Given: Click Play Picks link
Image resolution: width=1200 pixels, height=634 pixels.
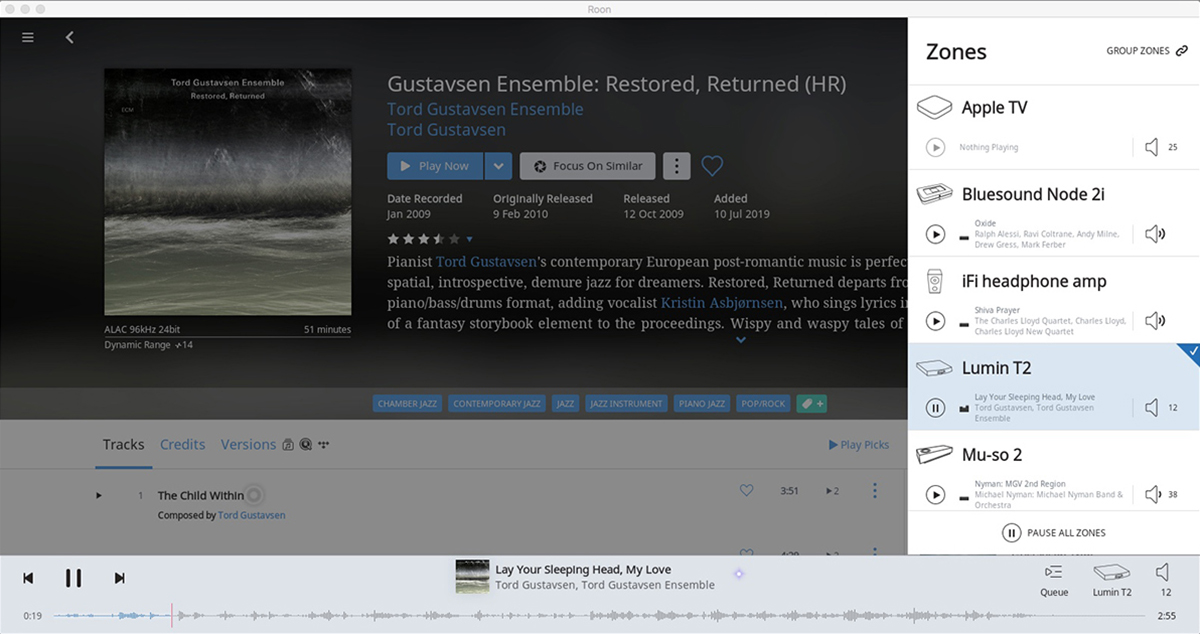Looking at the screenshot, I should (859, 445).
